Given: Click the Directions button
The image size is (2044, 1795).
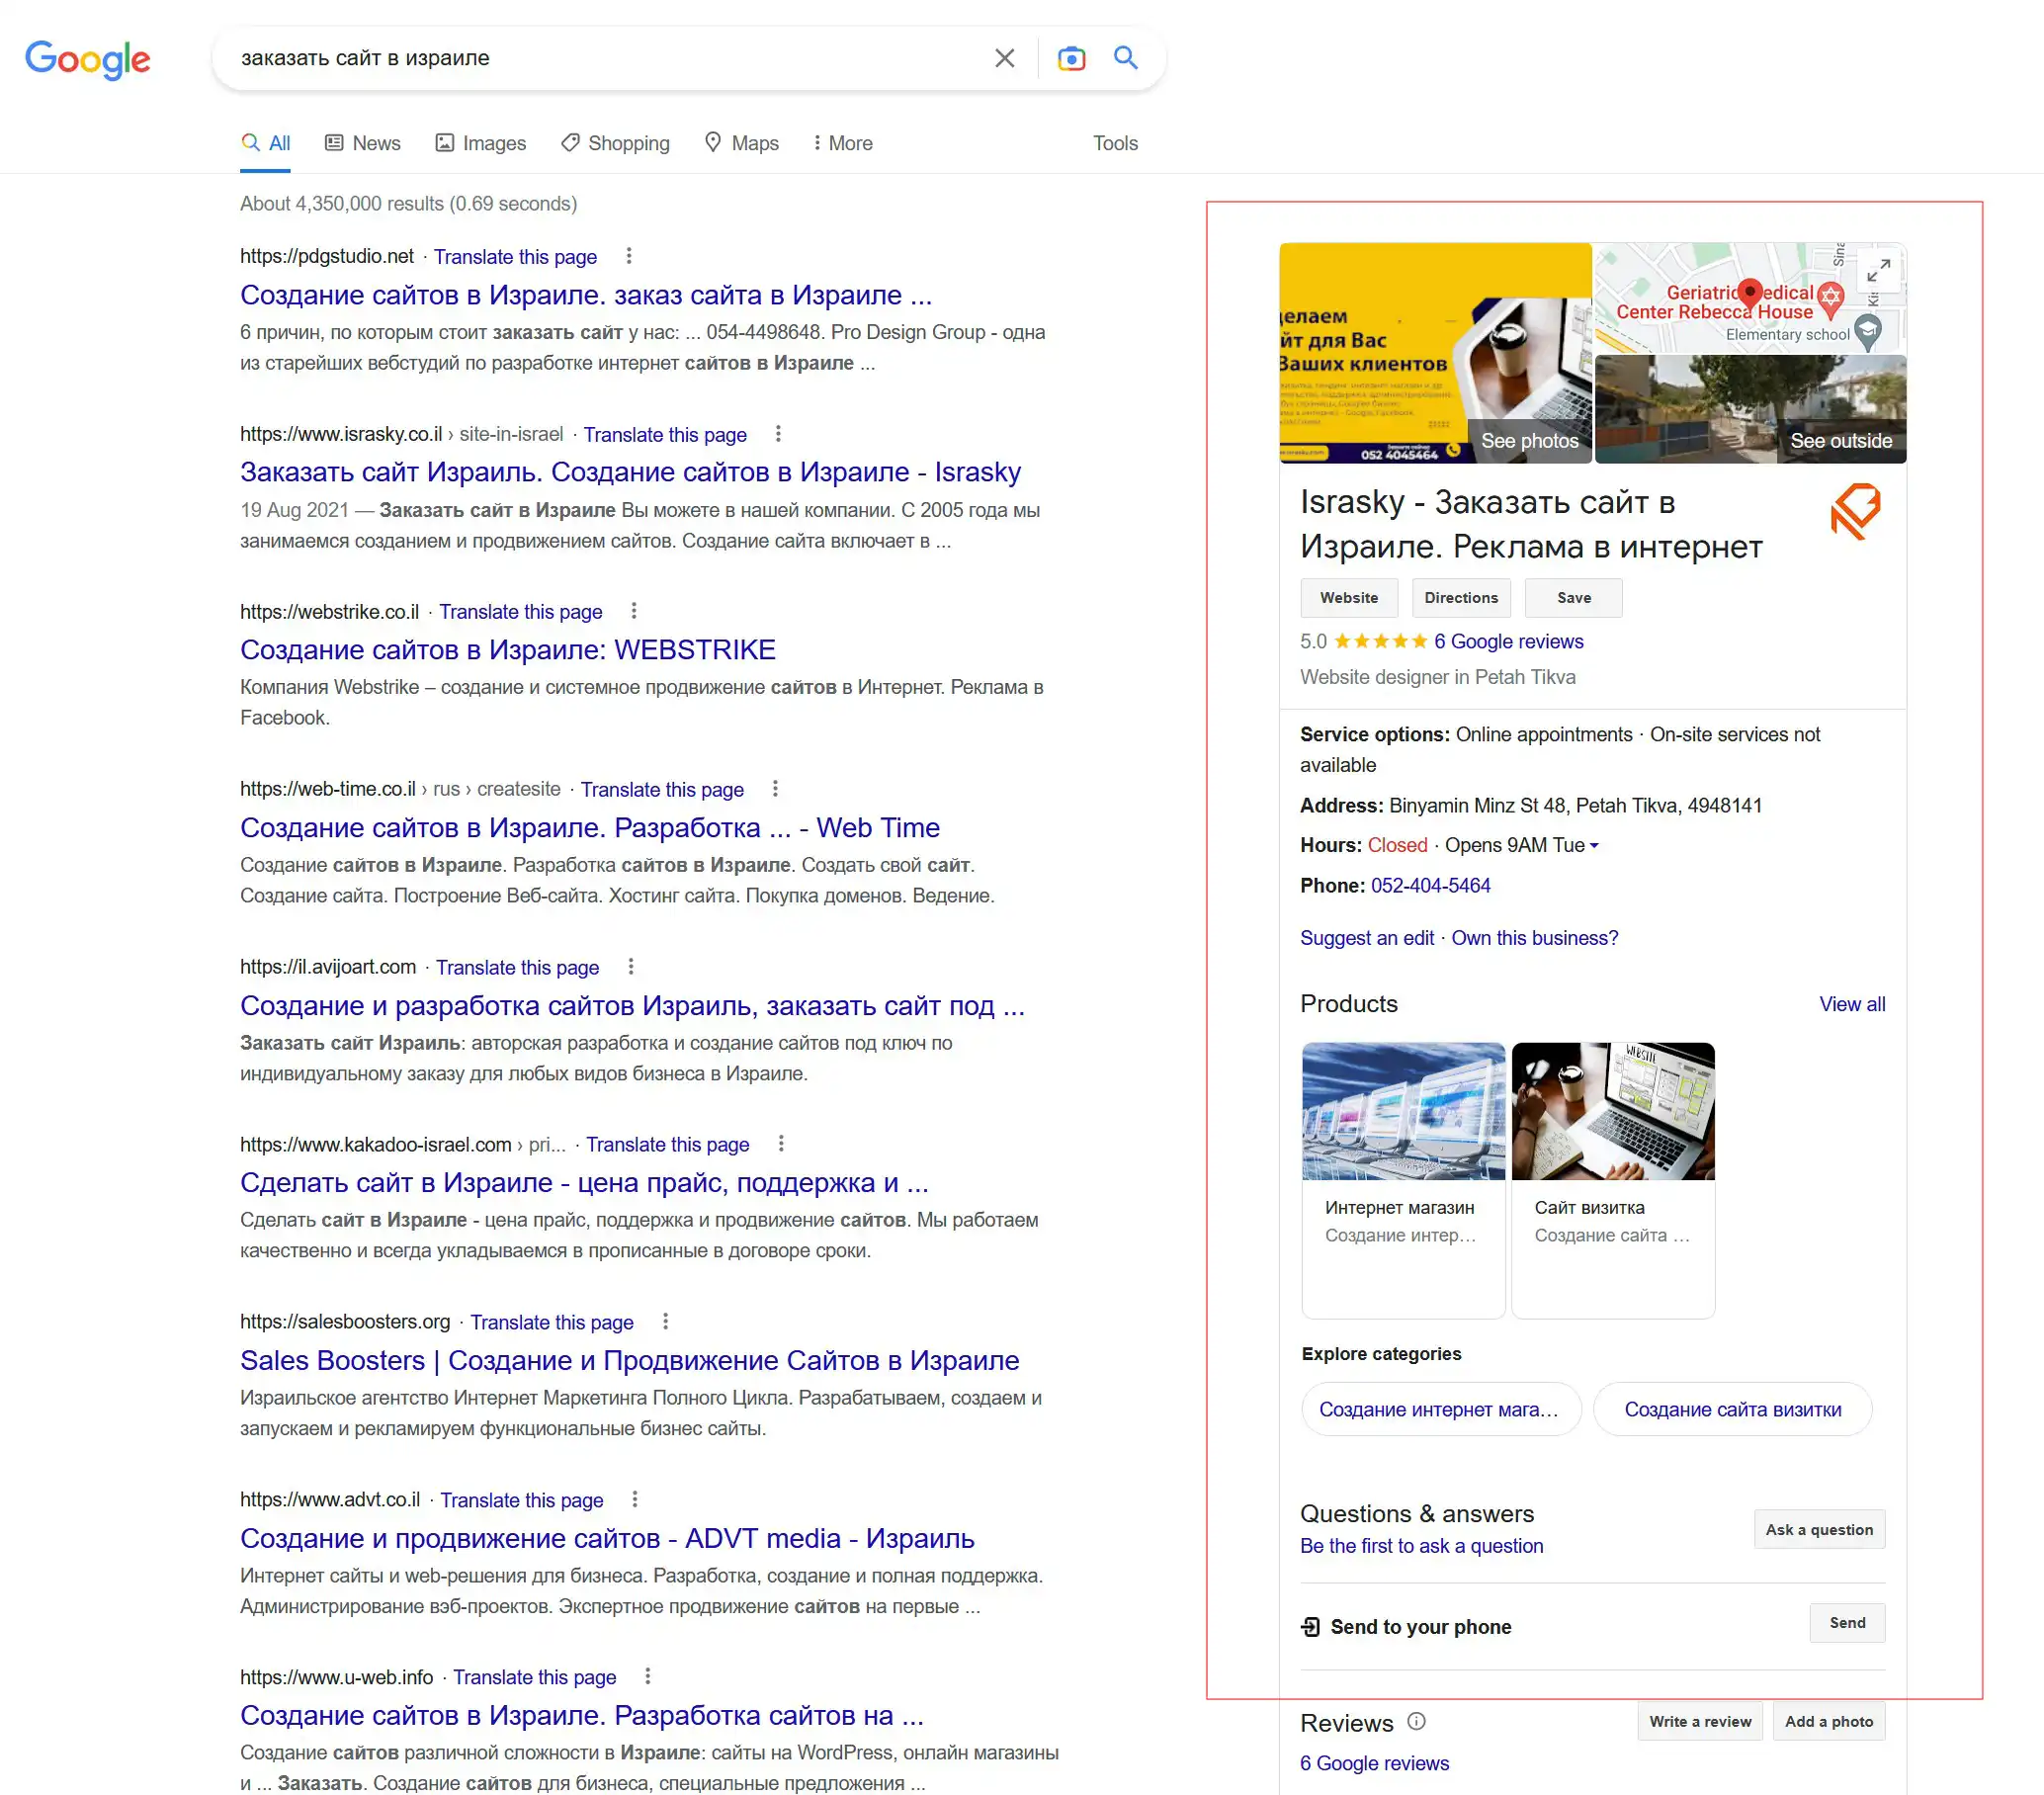Looking at the screenshot, I should point(1461,598).
